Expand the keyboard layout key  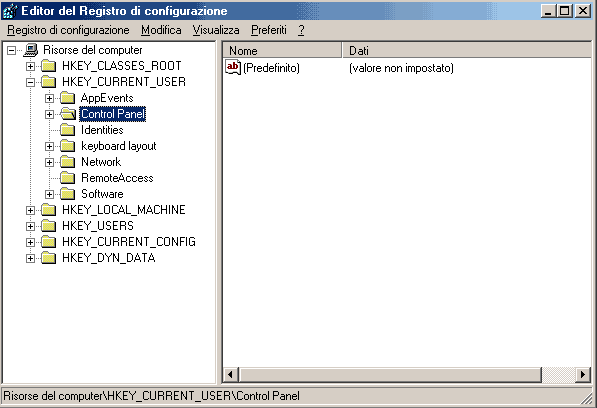pyautogui.click(x=49, y=146)
